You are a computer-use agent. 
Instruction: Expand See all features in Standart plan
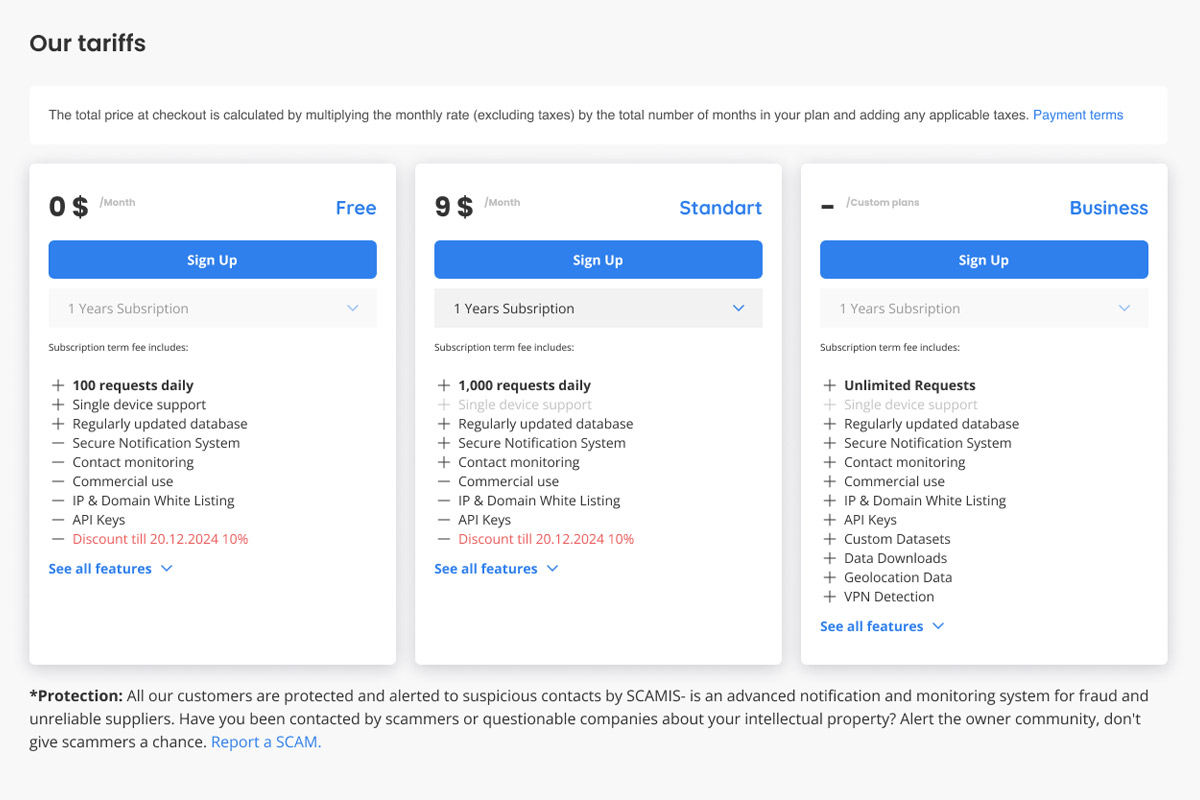coord(496,569)
